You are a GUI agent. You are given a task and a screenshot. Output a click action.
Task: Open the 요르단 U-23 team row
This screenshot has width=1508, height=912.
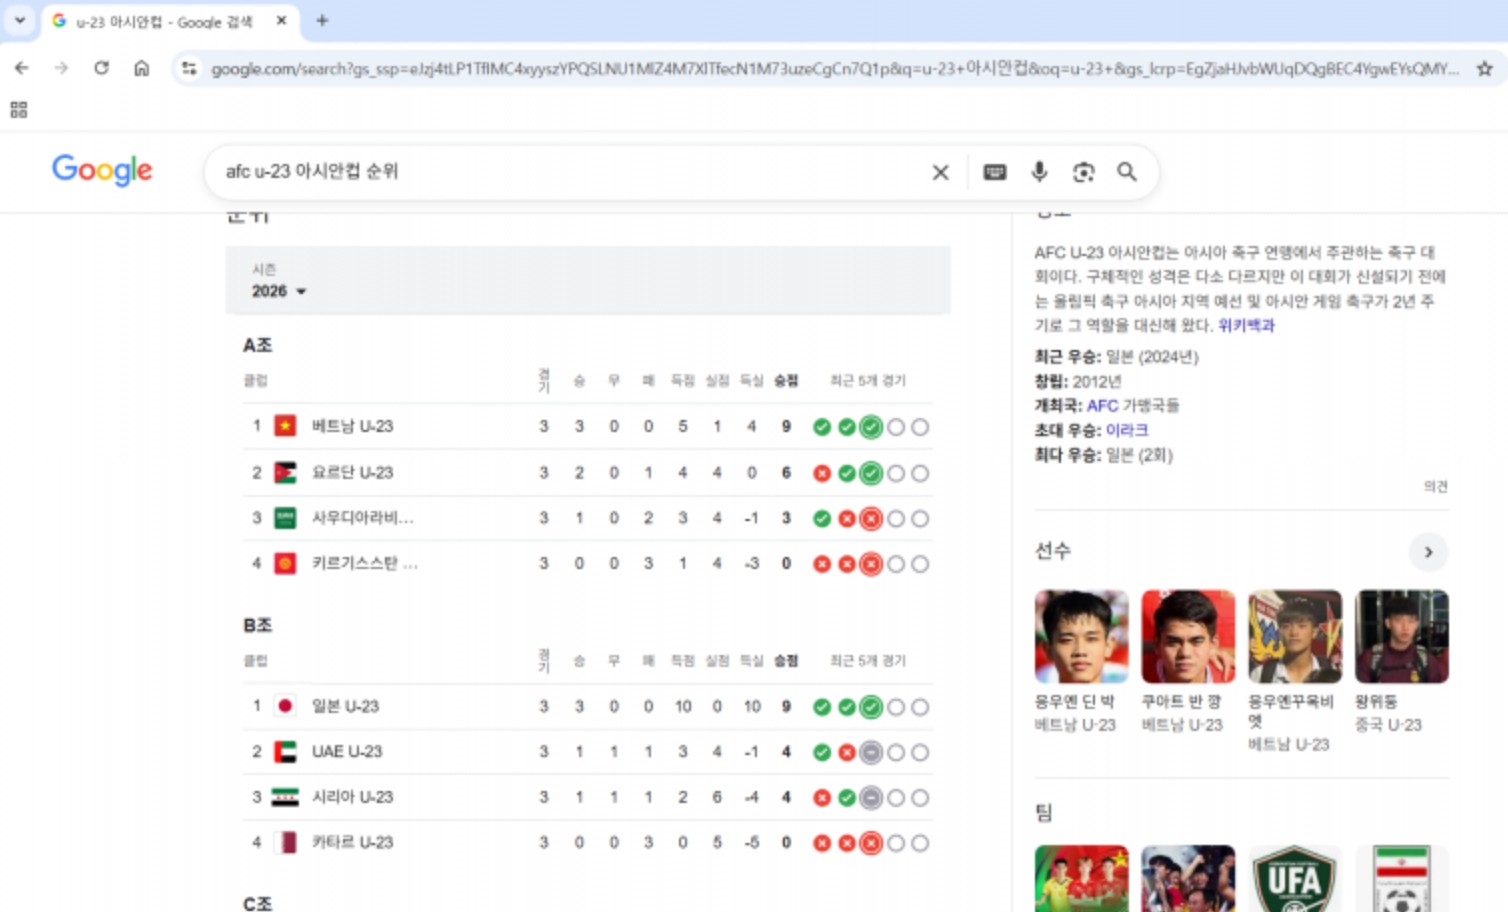pos(587,472)
